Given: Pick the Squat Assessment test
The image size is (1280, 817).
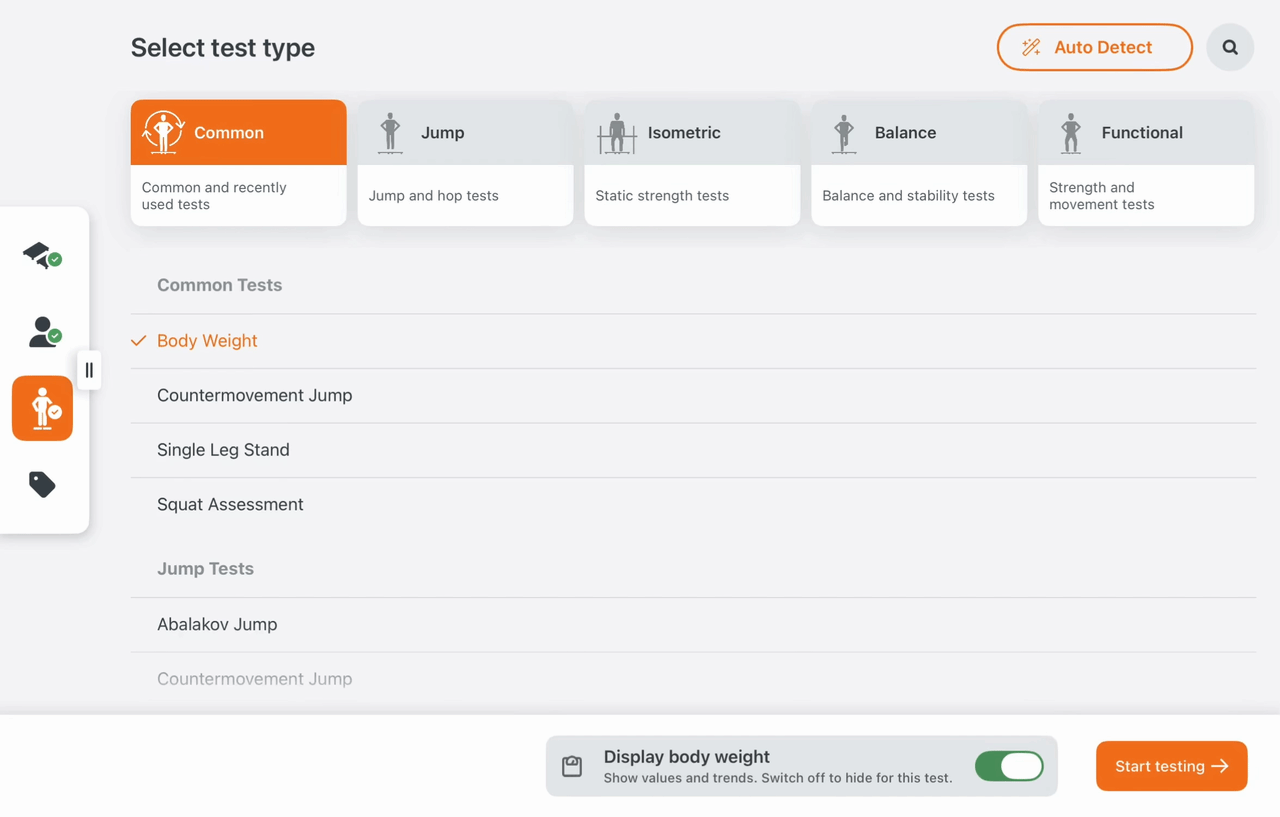Looking at the screenshot, I should pos(693,505).
